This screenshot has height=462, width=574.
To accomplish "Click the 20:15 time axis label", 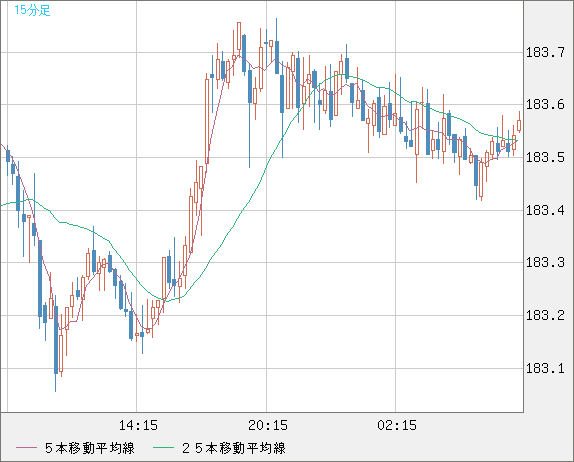I will (268, 425).
